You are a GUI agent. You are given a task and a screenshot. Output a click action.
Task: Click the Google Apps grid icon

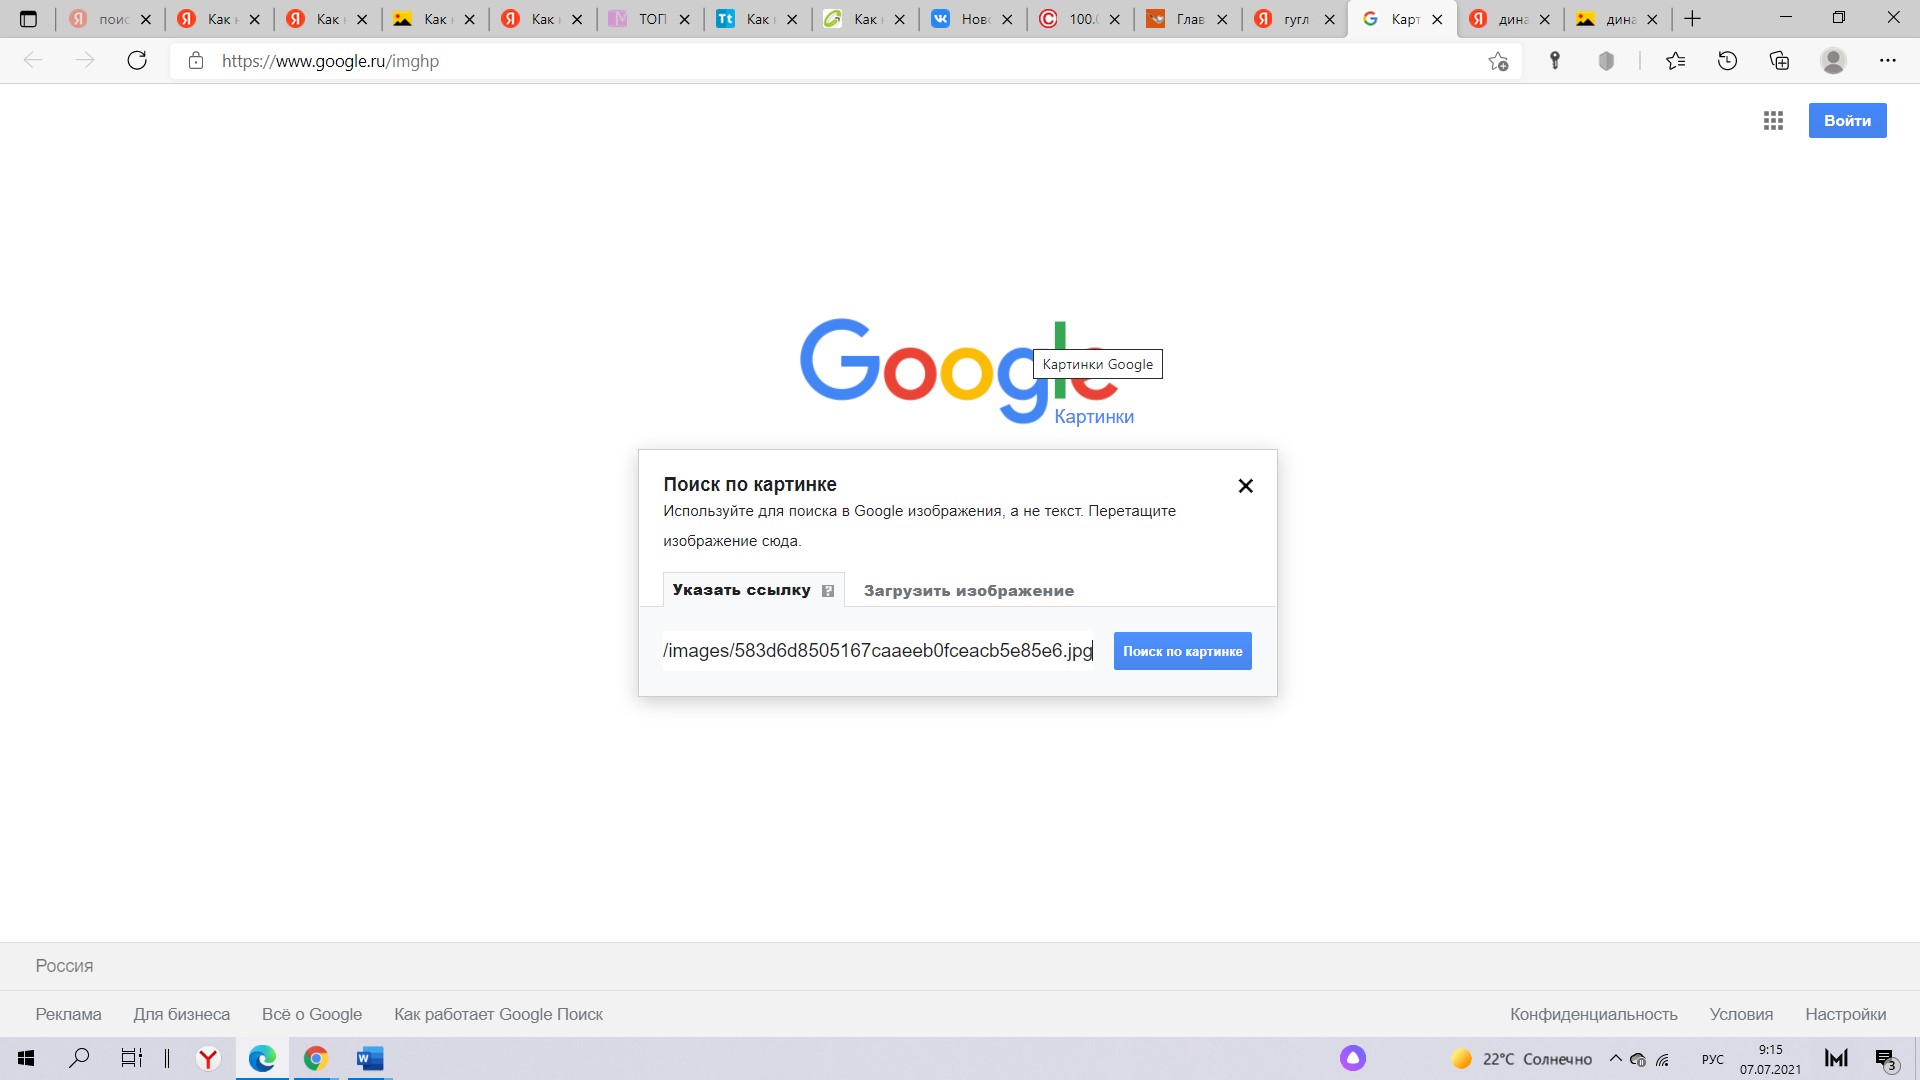(1774, 121)
